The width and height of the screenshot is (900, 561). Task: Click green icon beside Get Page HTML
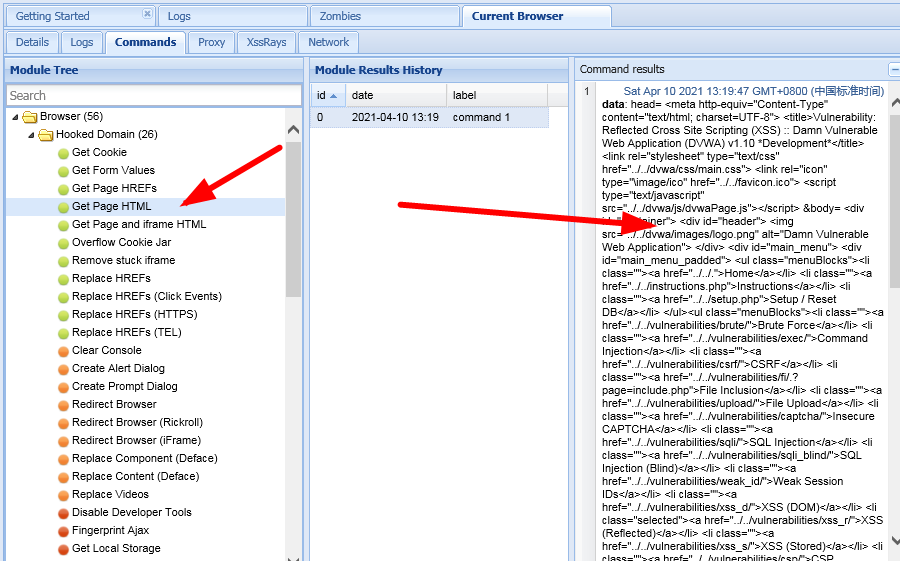coord(63,207)
